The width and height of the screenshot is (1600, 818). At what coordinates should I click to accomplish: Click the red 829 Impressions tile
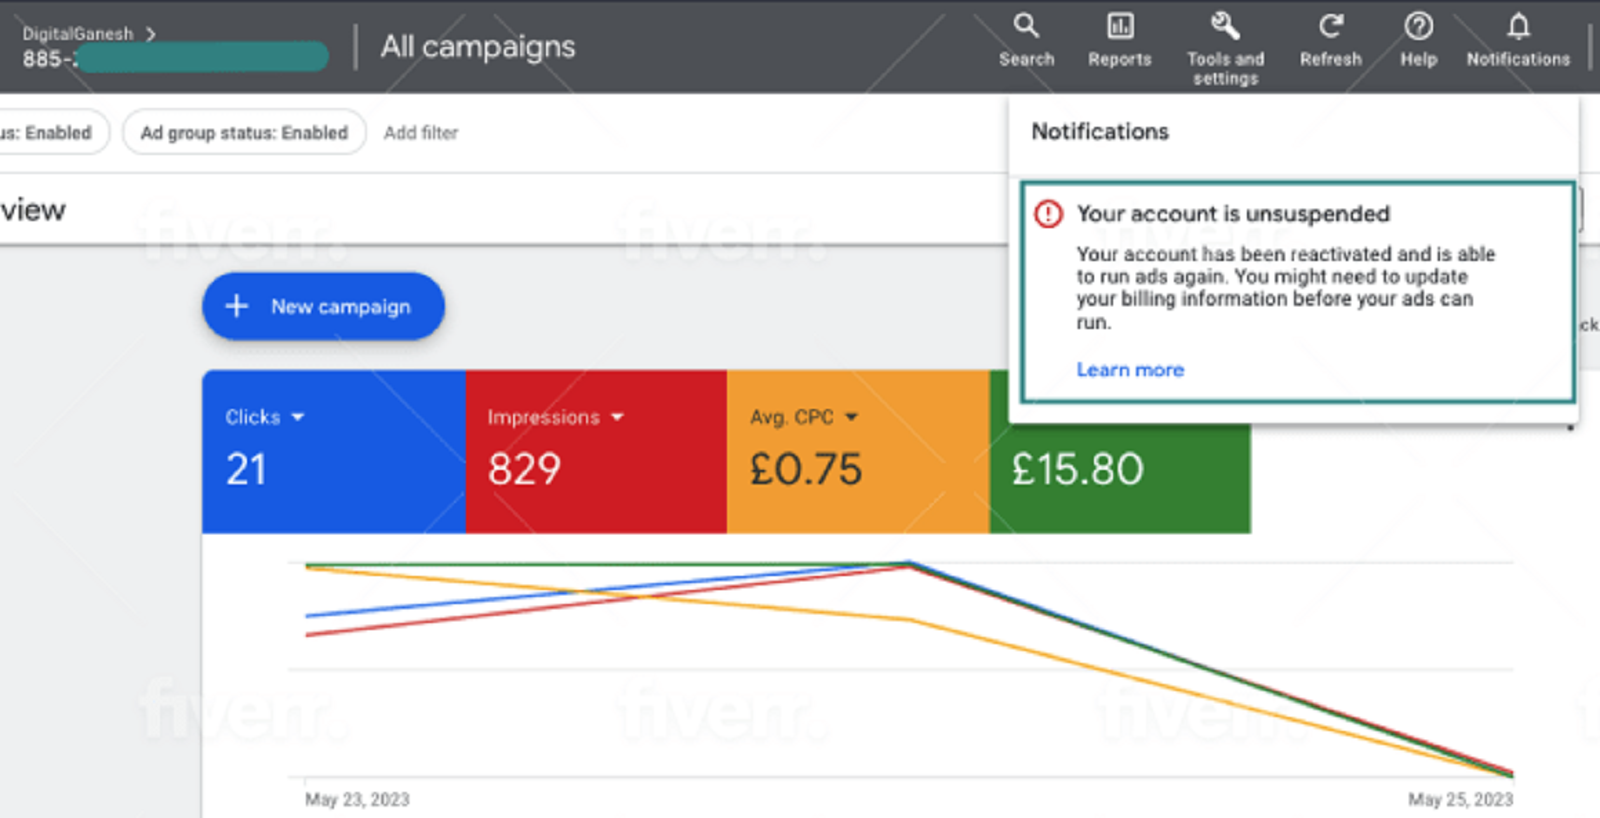point(596,470)
